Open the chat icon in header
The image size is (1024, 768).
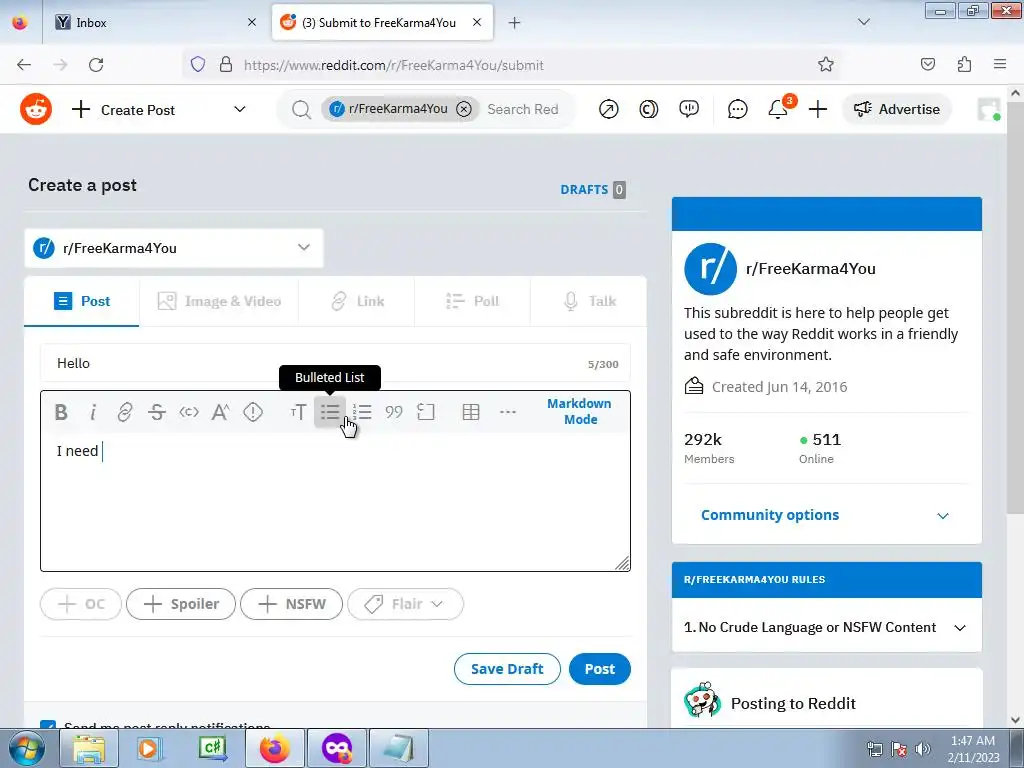click(737, 109)
